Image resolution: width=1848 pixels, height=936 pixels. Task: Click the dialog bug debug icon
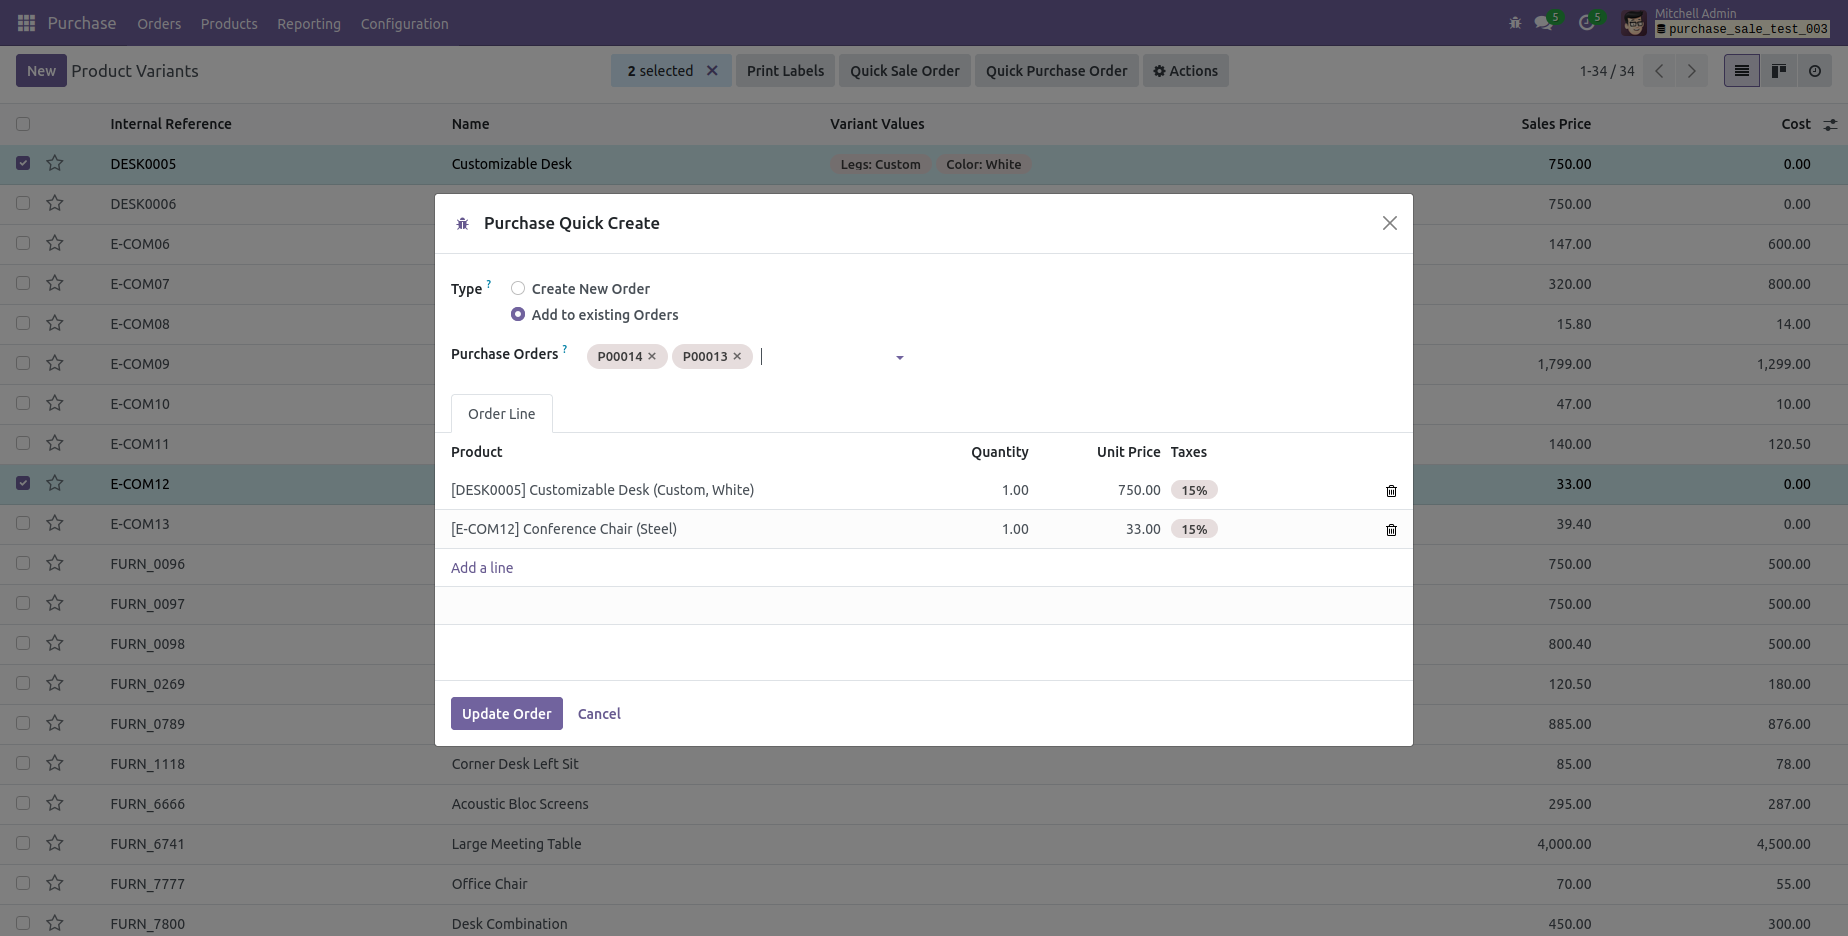coord(462,224)
